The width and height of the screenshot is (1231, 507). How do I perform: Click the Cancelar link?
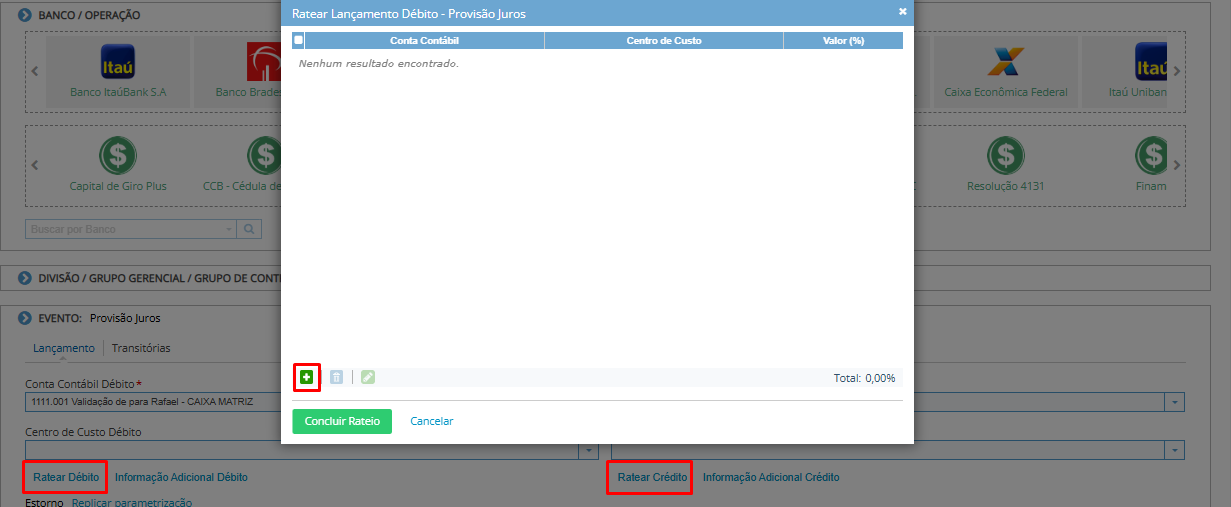432,421
